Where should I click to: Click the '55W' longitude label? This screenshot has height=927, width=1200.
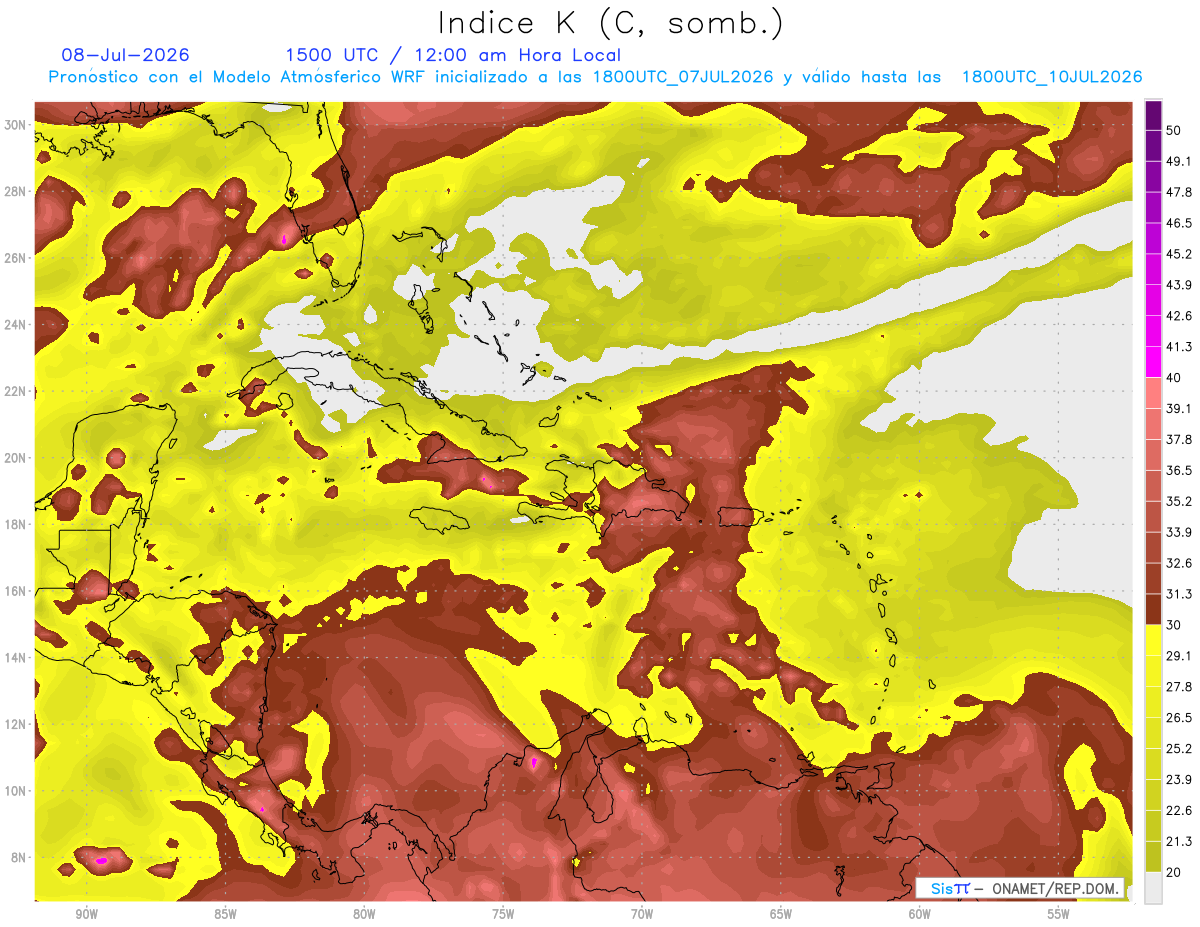tap(1059, 914)
